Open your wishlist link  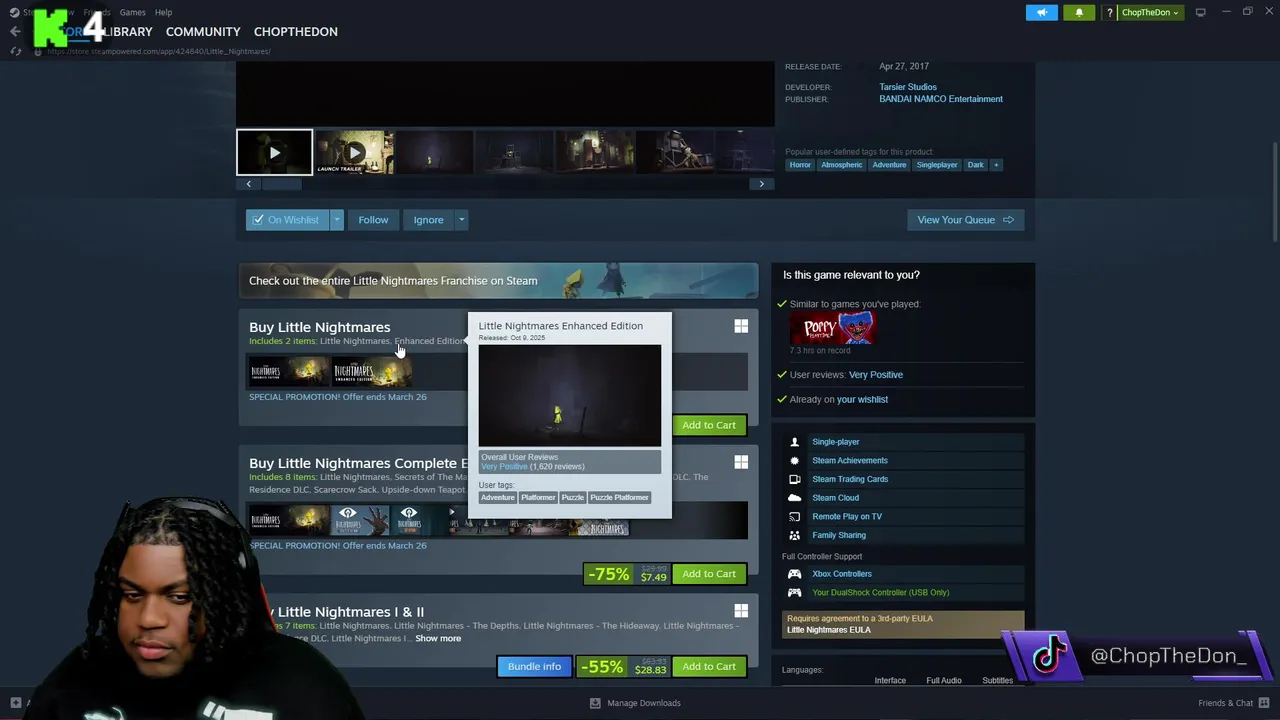pos(862,400)
